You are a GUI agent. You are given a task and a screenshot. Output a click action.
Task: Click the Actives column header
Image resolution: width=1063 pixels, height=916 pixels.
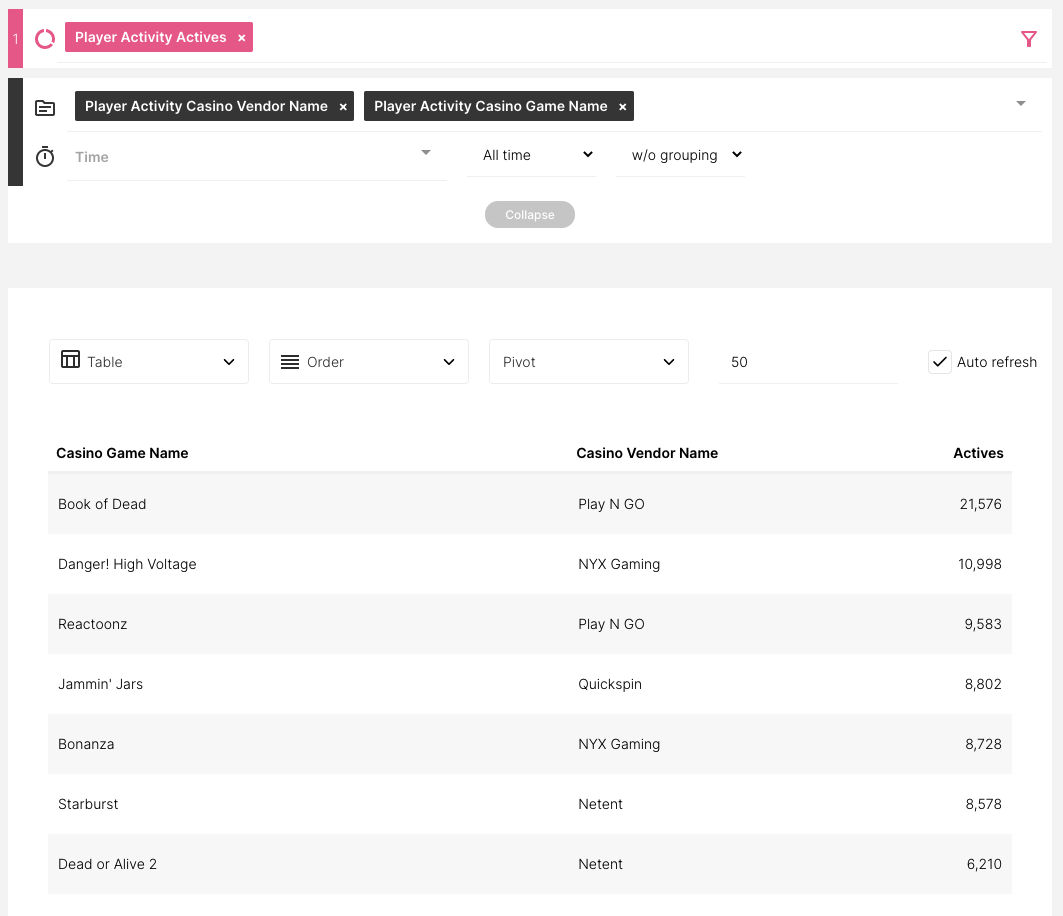coord(978,453)
